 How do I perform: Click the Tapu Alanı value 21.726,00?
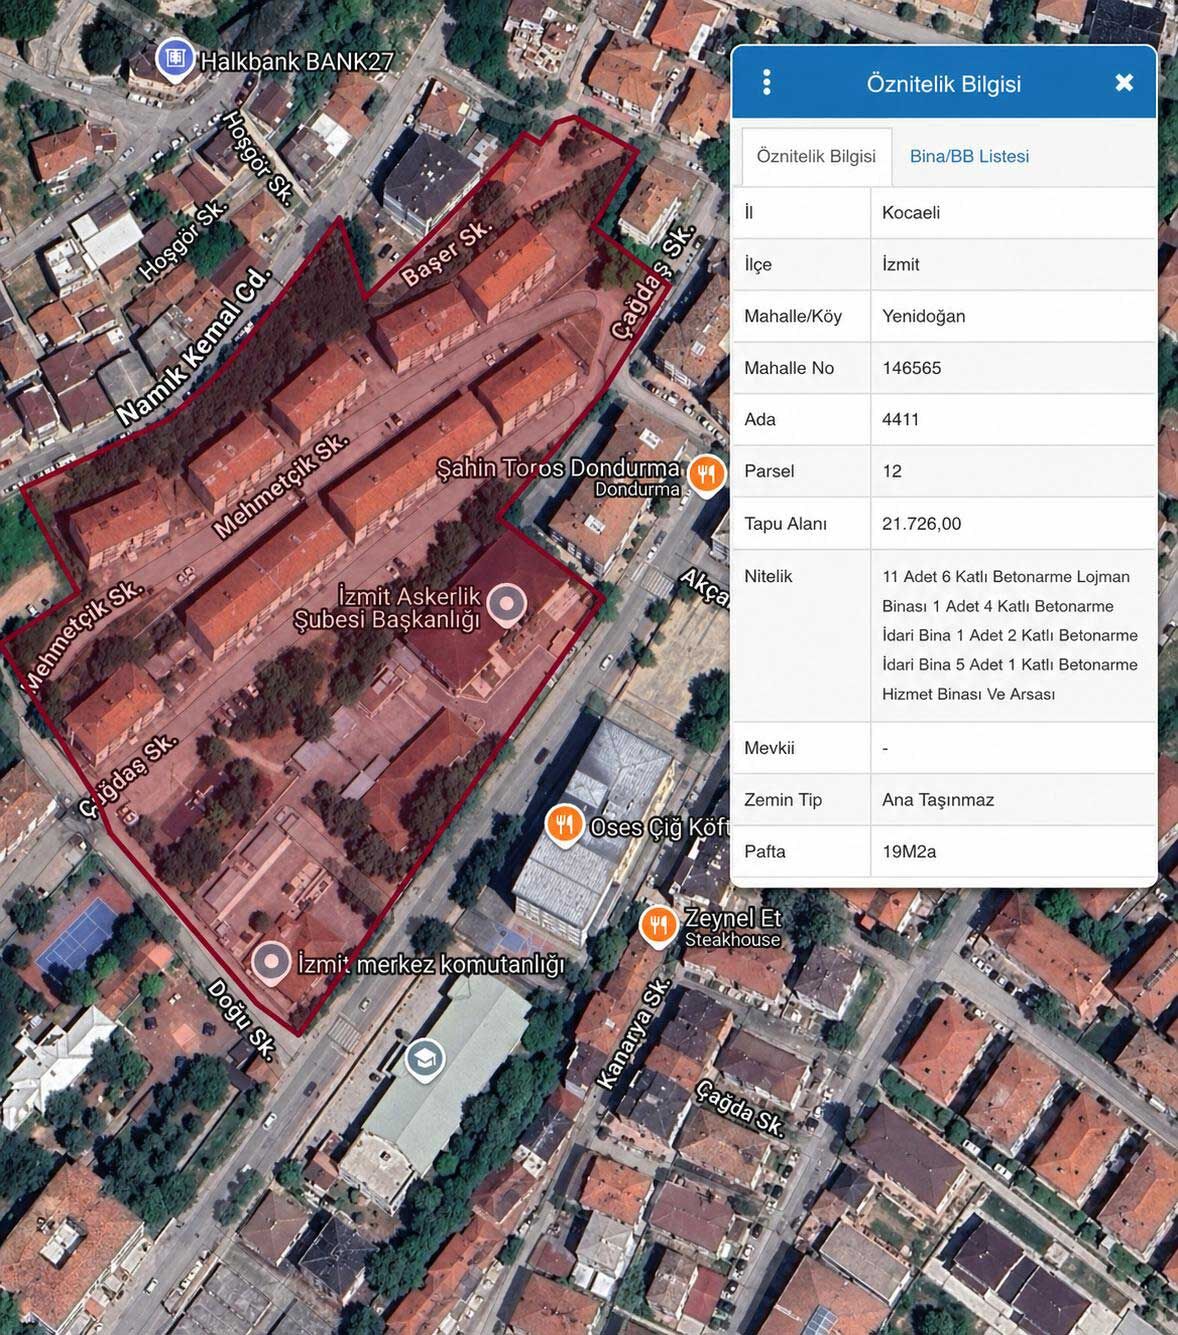point(1012,524)
